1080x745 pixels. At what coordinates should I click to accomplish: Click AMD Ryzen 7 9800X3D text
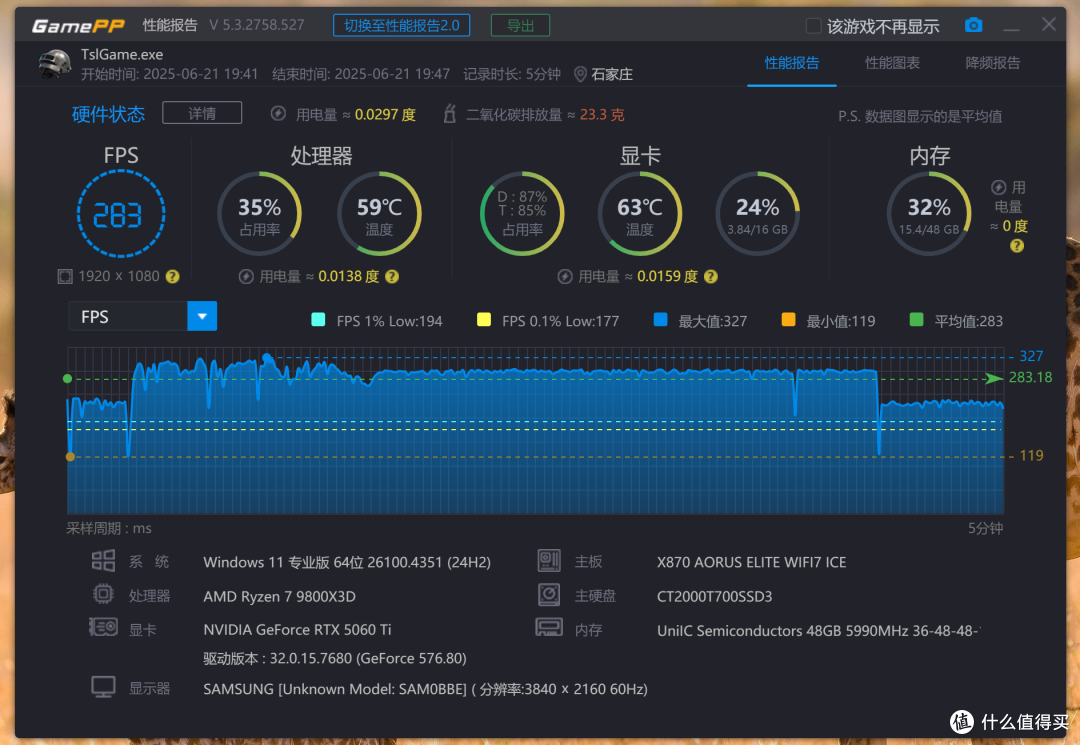click(280, 596)
